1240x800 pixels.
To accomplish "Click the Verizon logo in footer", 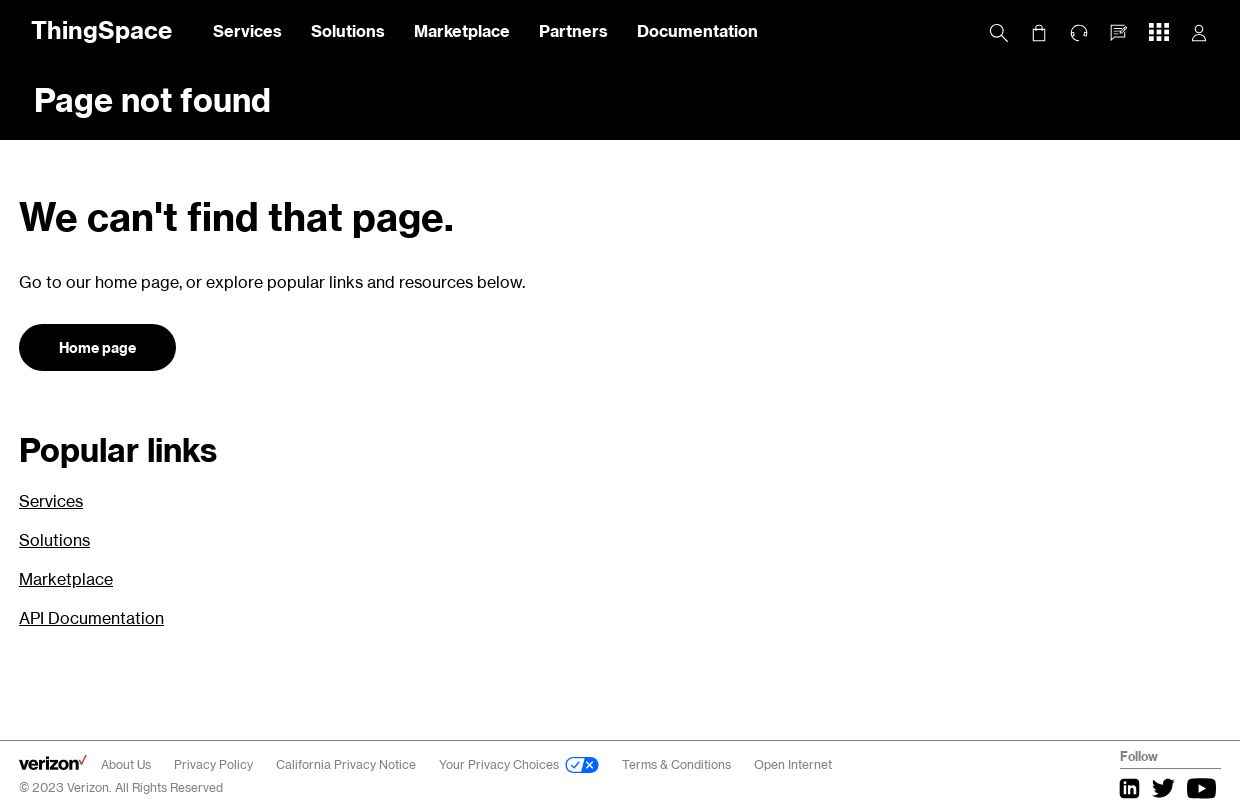I will coord(53,763).
